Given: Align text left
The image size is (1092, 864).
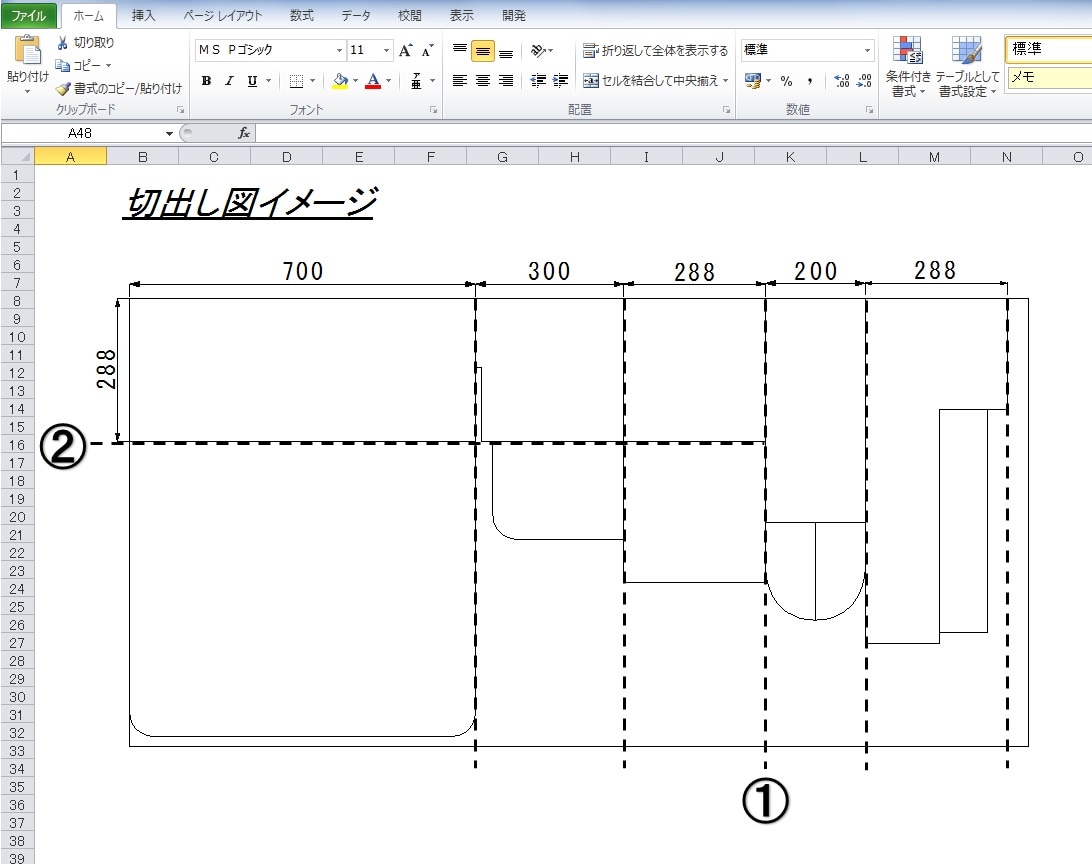Looking at the screenshot, I should pyautogui.click(x=460, y=81).
